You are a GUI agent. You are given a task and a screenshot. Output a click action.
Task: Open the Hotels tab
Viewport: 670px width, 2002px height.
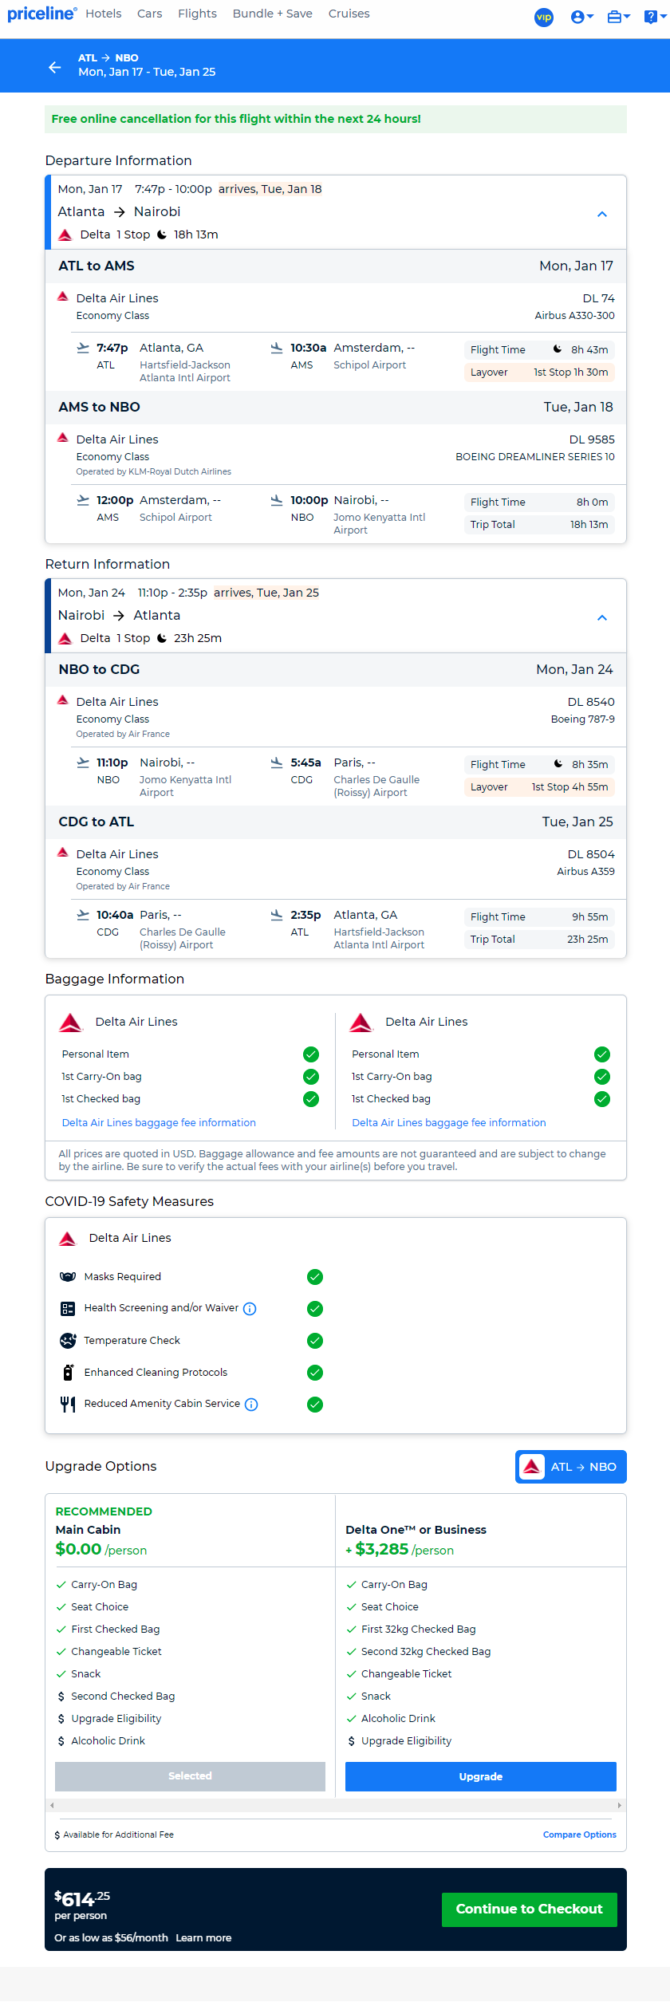[103, 14]
